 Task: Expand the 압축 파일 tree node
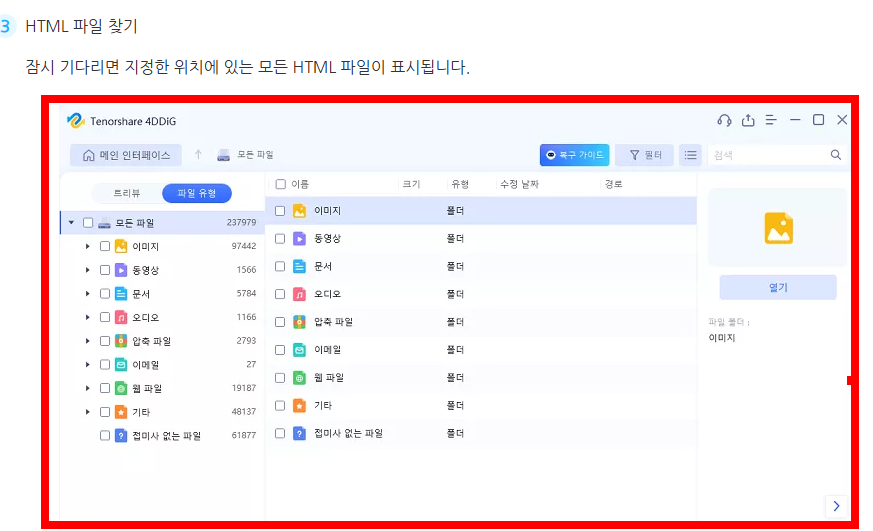(87, 341)
